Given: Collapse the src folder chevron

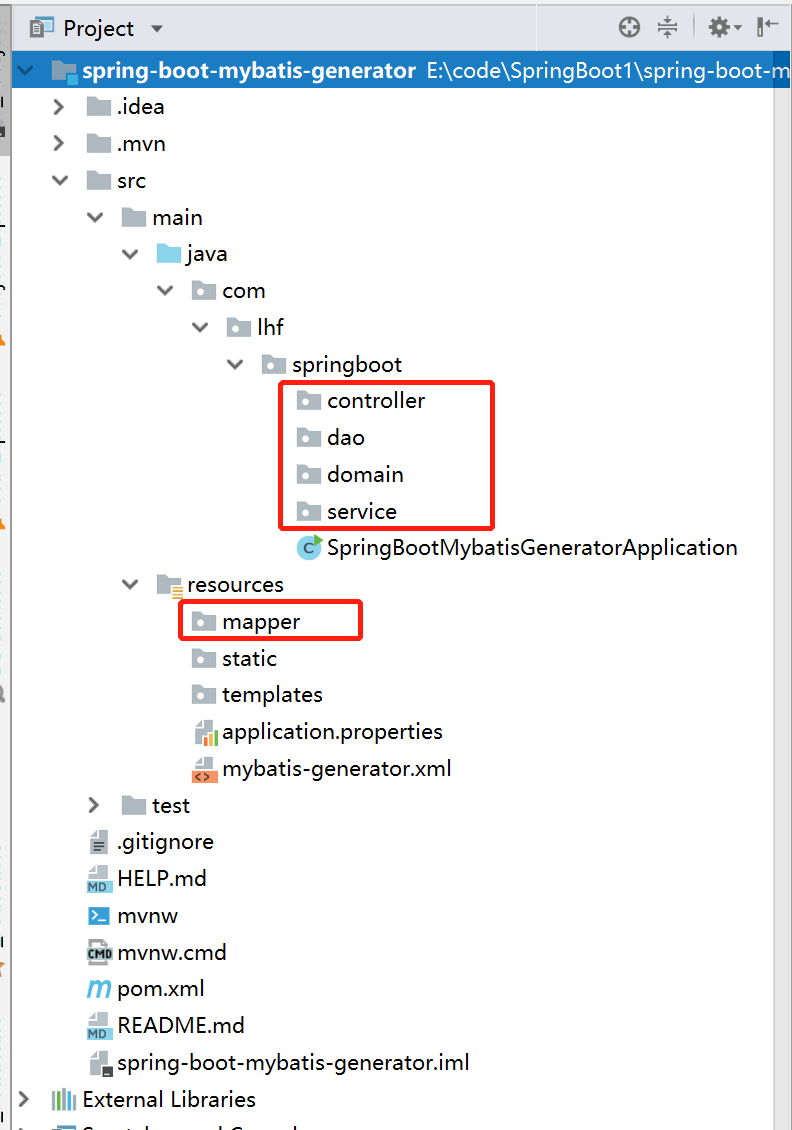Looking at the screenshot, I should point(61,180).
